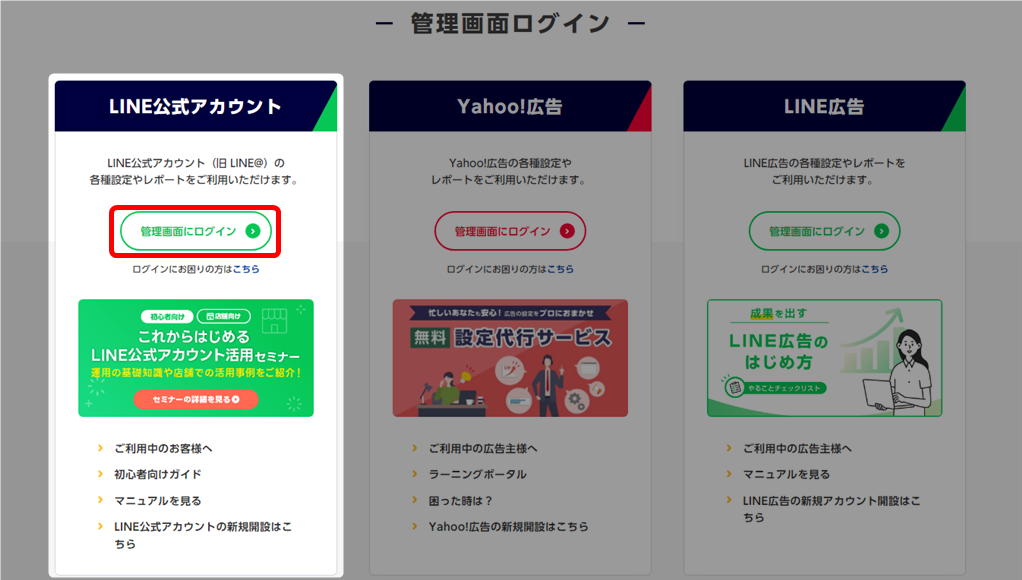
Task: Click the 初心者向け tag on the seminar banner
Action: tap(168, 316)
